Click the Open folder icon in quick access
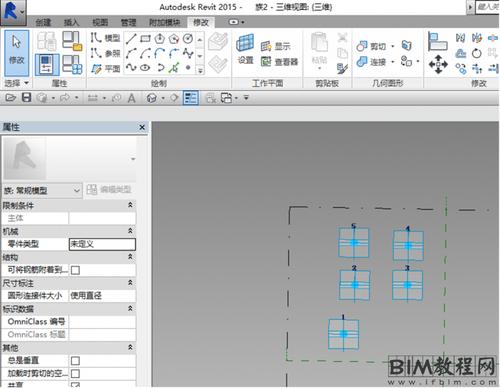The width and height of the screenshot is (500, 388). (10, 98)
